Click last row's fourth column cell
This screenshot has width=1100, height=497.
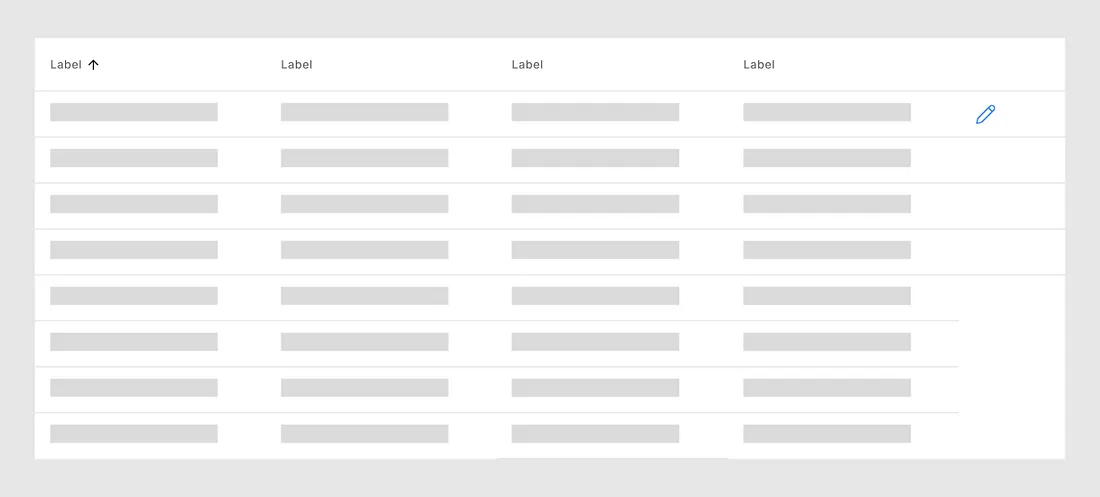[x=827, y=434]
